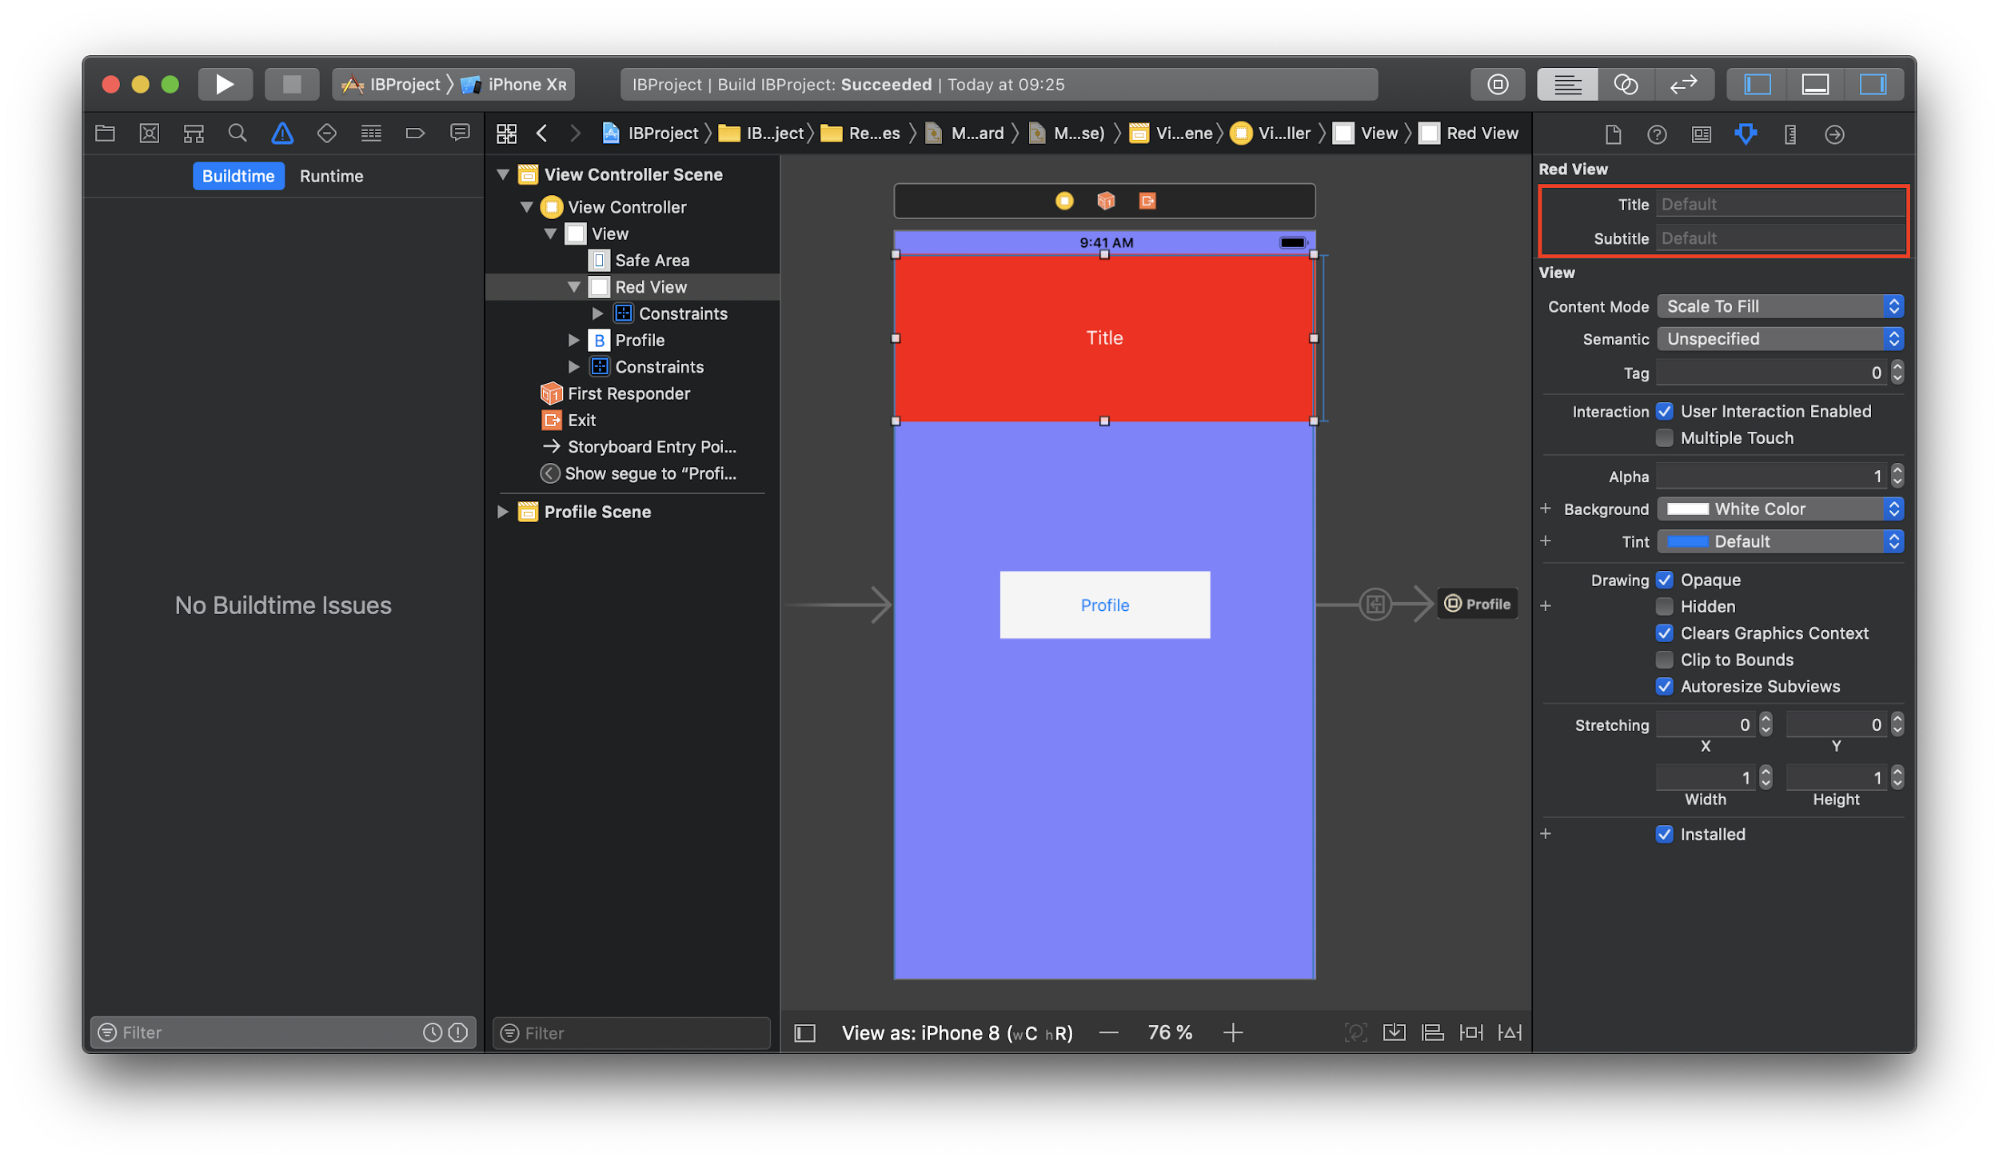Image resolution: width=1999 pixels, height=1163 pixels.
Task: Click the Title input field
Action: [x=1779, y=204]
